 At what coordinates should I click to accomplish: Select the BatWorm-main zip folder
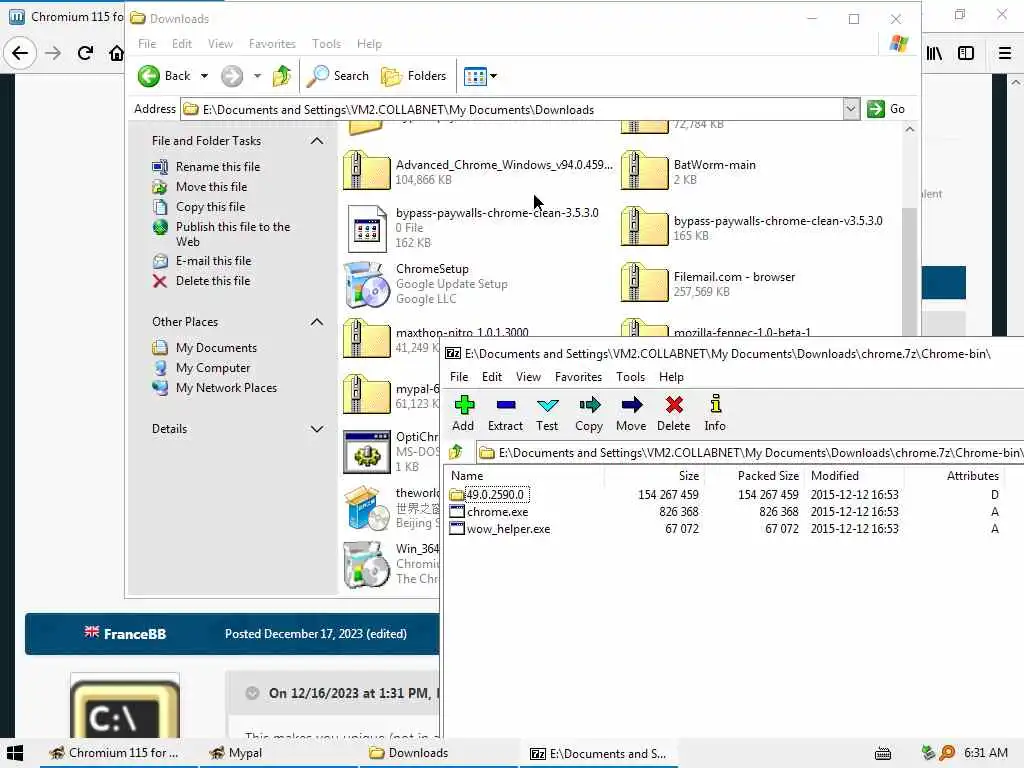click(x=645, y=170)
